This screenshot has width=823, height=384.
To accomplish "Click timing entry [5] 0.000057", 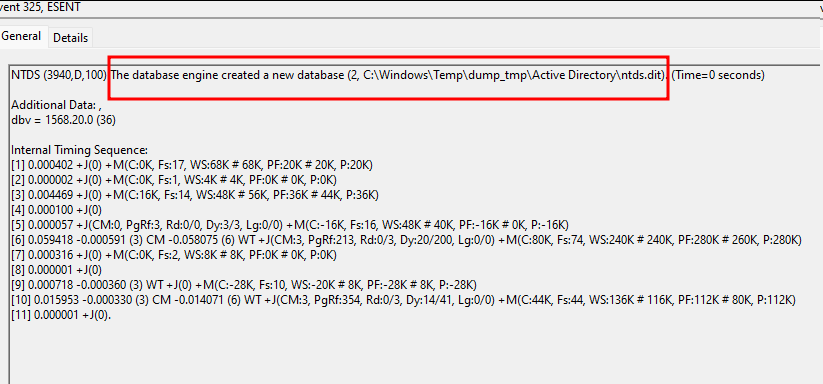I will click(290, 225).
